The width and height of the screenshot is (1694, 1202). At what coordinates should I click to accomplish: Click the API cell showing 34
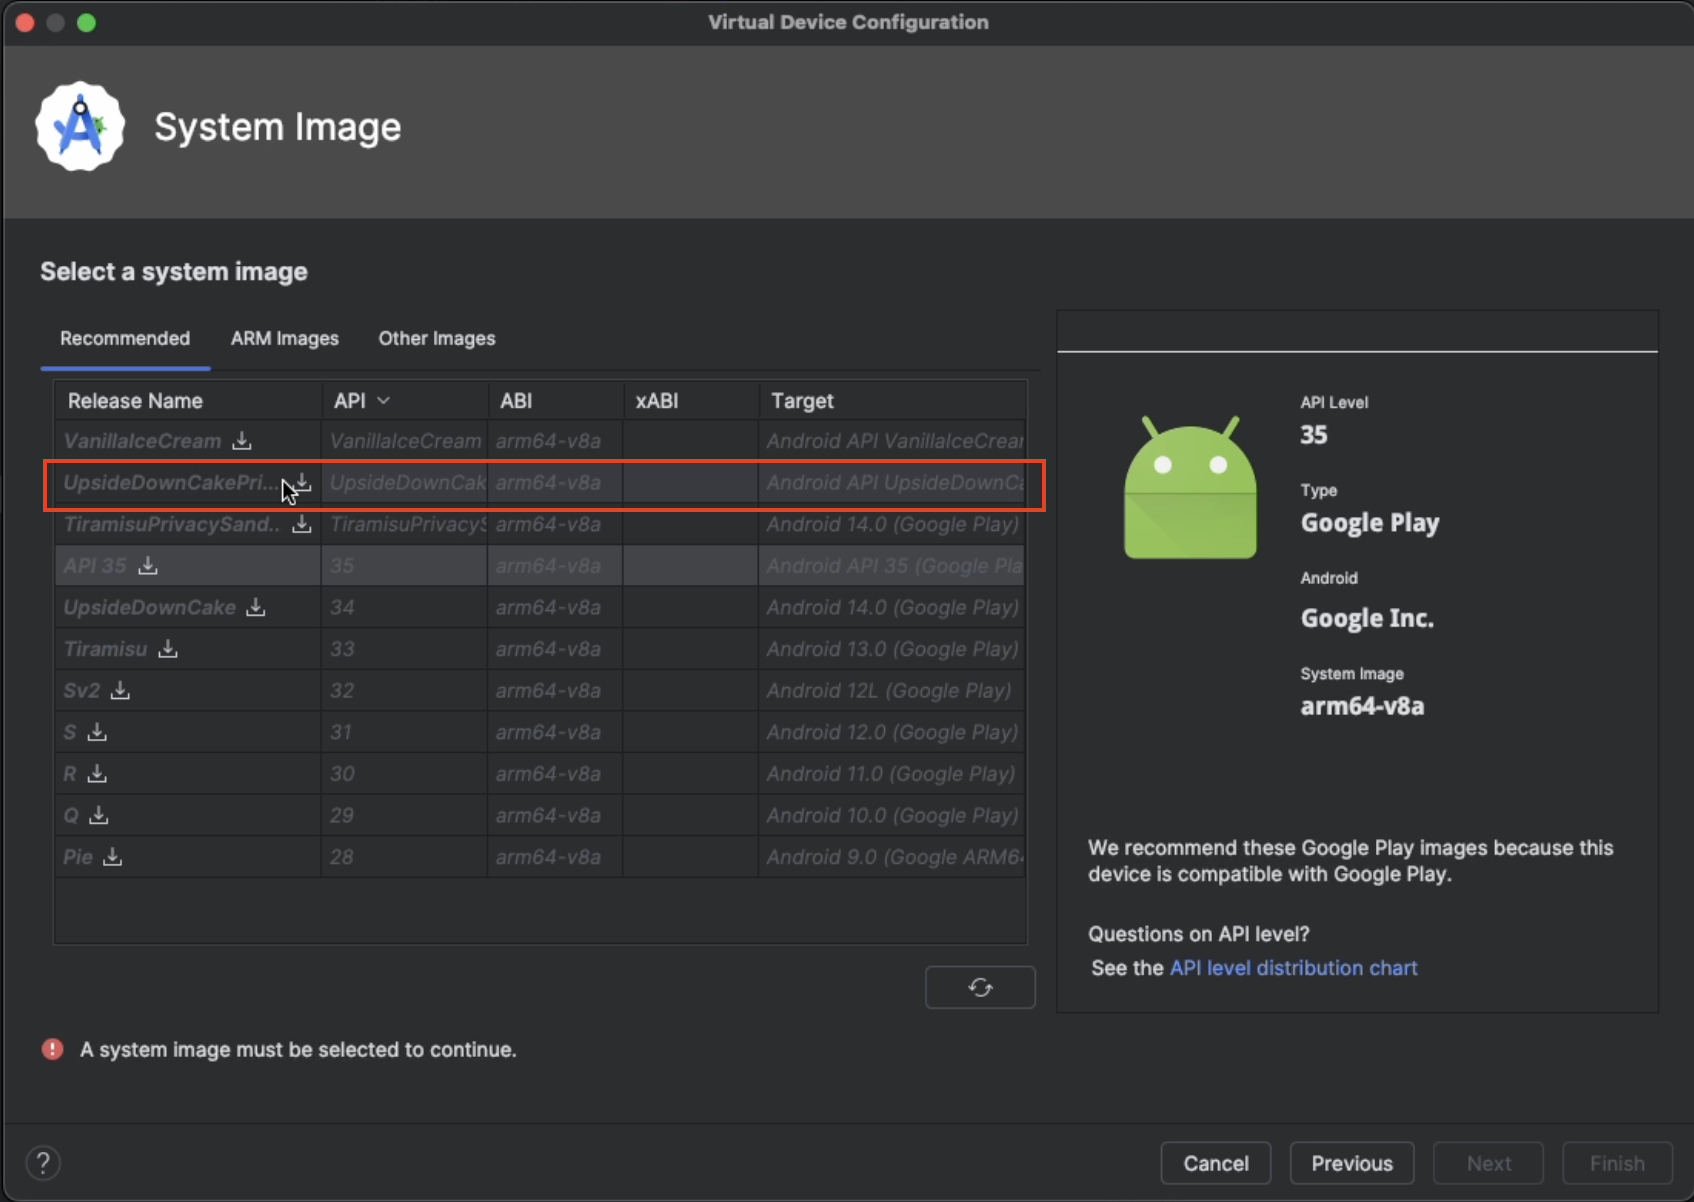coord(404,607)
